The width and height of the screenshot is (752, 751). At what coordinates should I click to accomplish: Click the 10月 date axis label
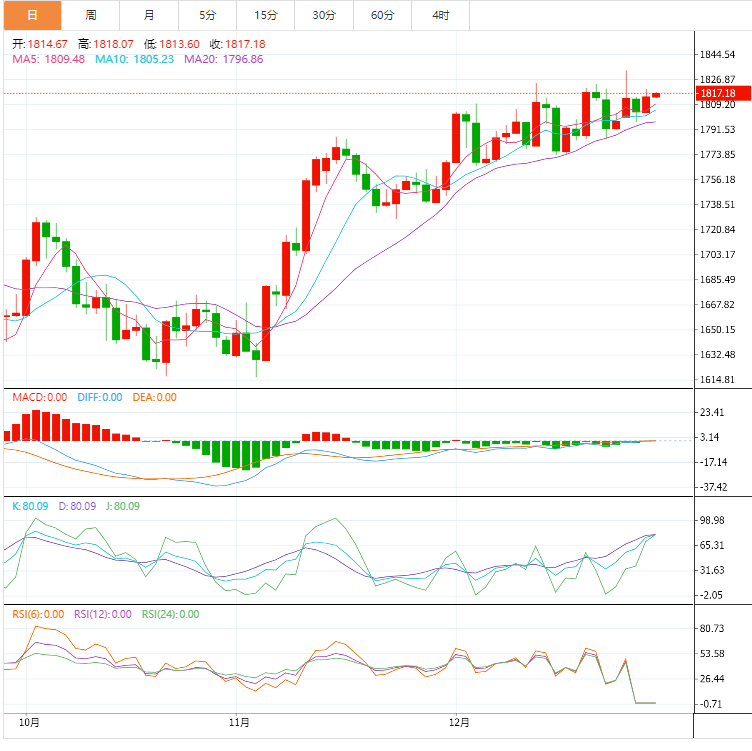[x=29, y=722]
